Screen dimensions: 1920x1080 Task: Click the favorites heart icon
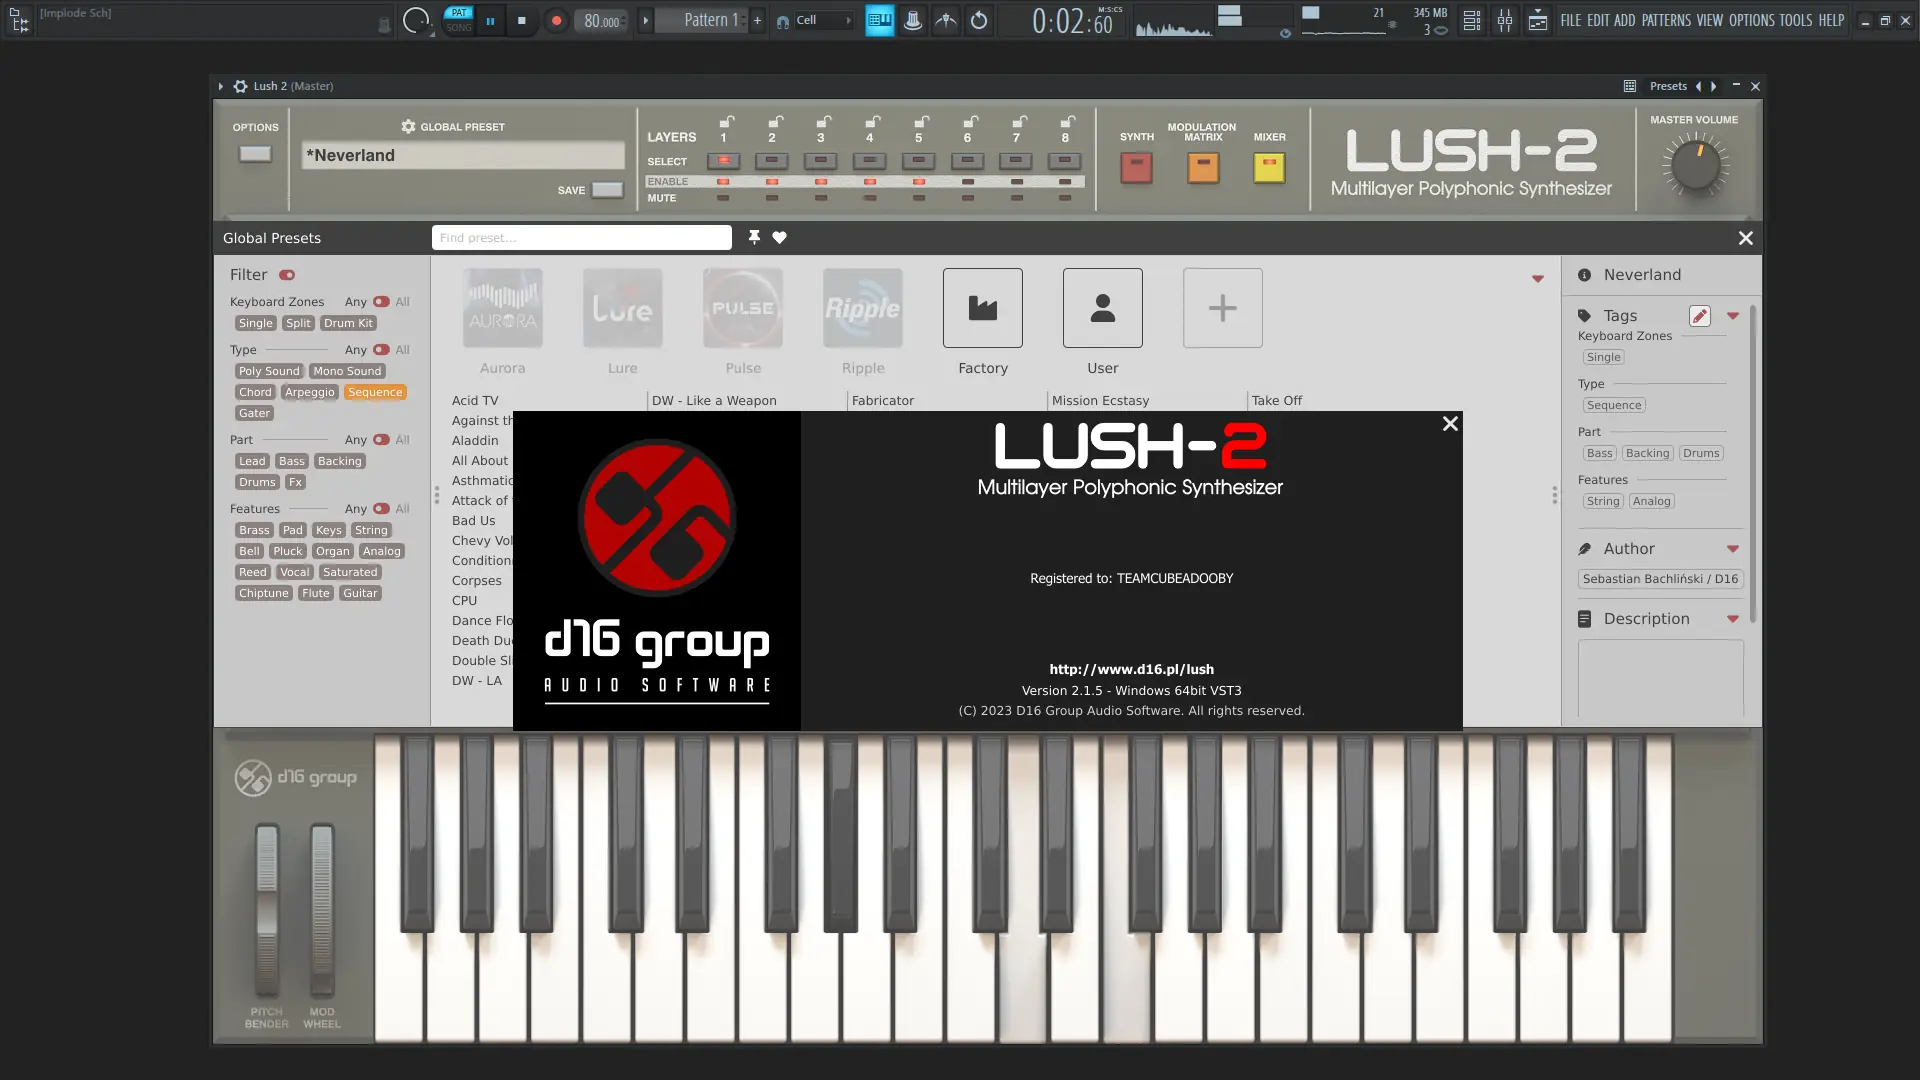point(779,237)
